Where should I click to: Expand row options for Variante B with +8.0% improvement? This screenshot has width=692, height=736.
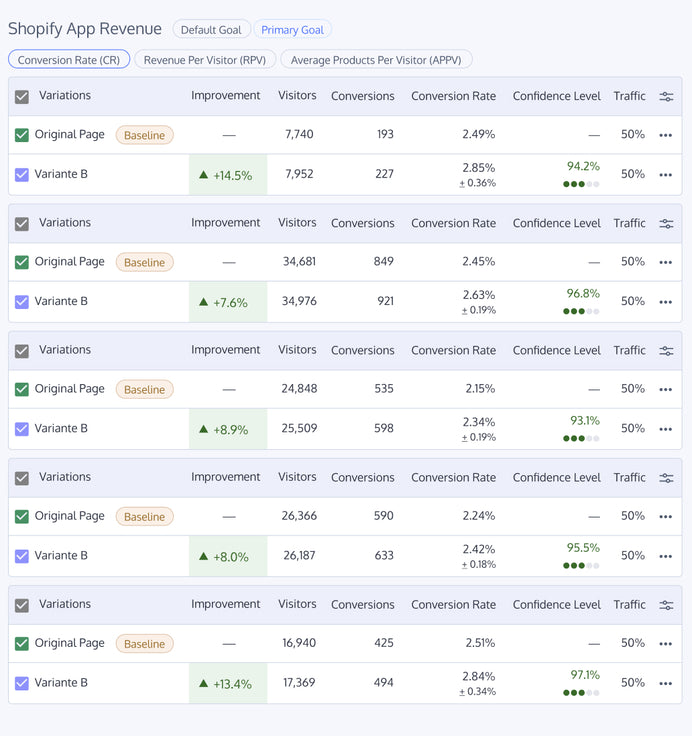[x=666, y=556]
